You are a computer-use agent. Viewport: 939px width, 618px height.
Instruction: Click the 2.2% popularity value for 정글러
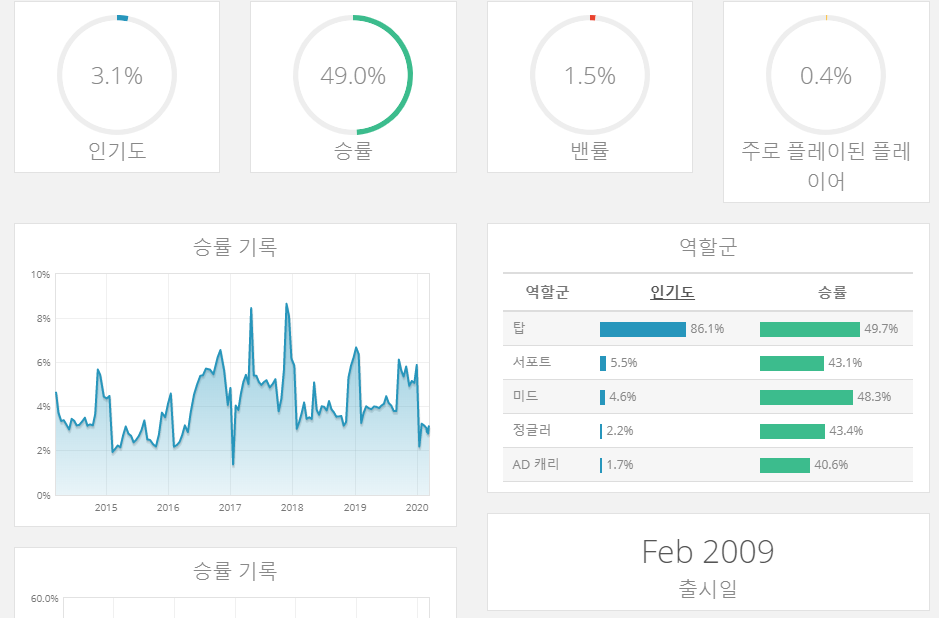619,431
